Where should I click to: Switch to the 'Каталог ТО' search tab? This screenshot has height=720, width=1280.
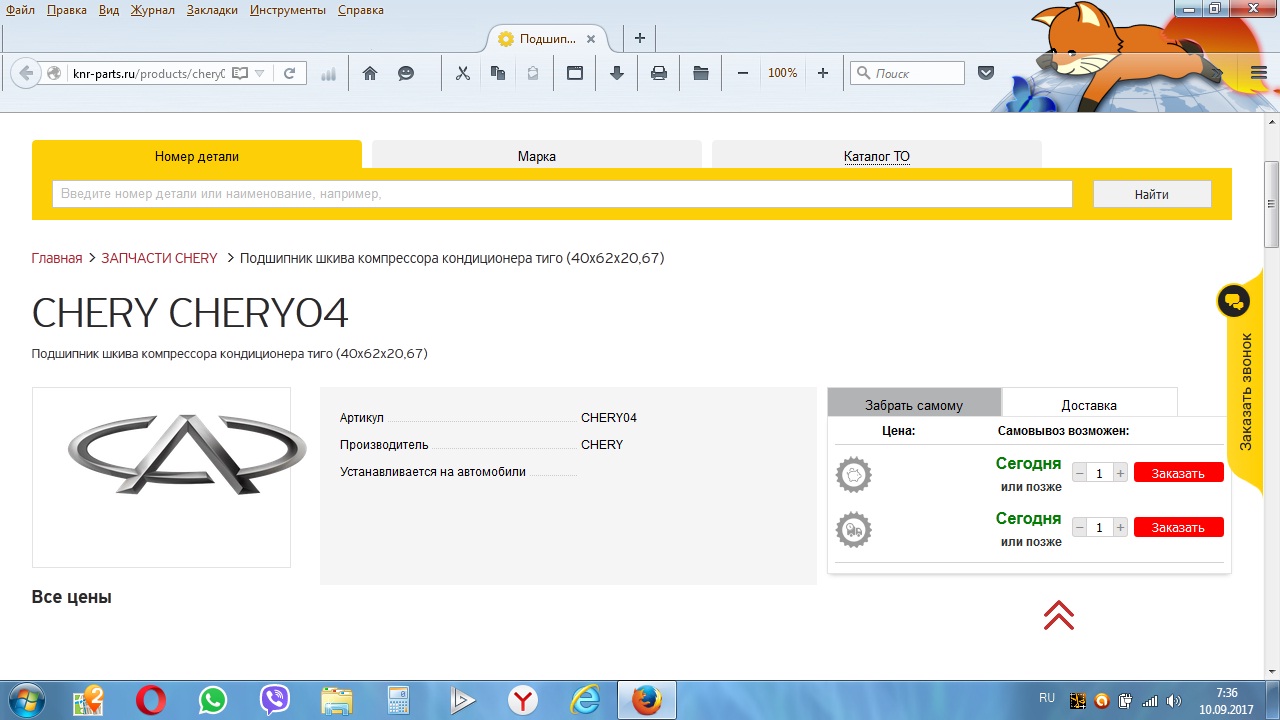877,156
